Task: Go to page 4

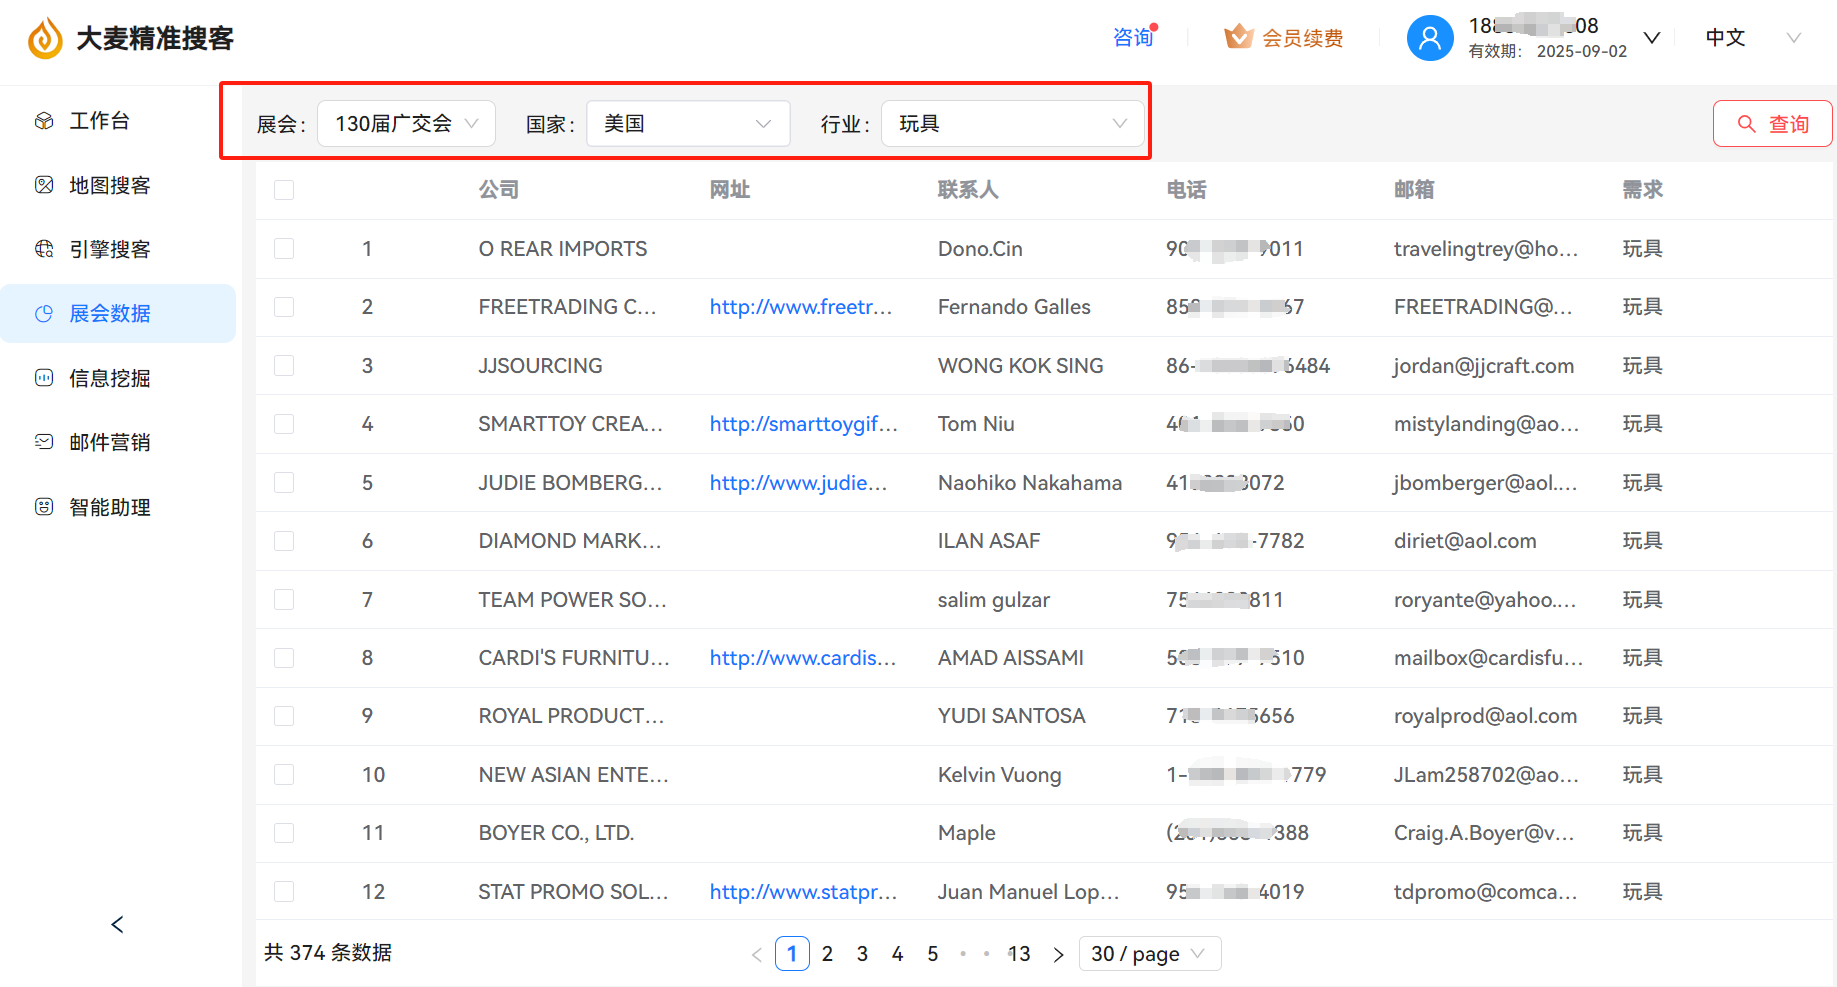Action: (x=897, y=954)
